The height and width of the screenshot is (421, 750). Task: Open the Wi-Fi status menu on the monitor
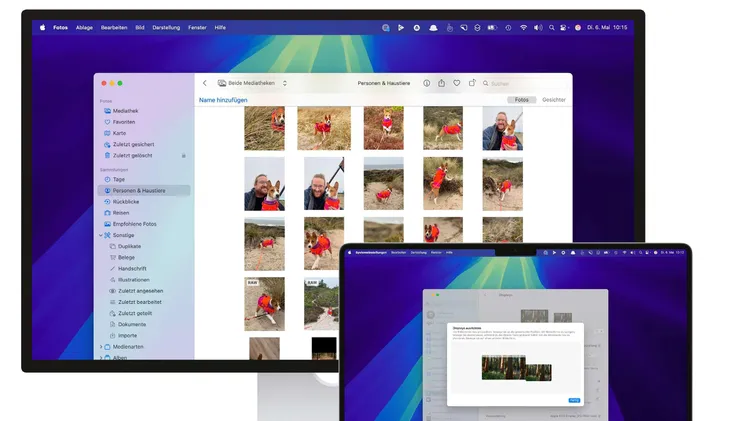pyautogui.click(x=523, y=28)
